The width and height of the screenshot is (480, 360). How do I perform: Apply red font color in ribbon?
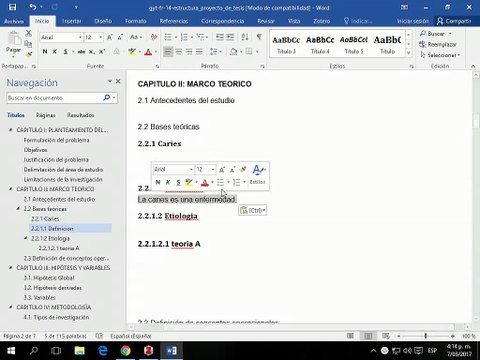[148, 52]
